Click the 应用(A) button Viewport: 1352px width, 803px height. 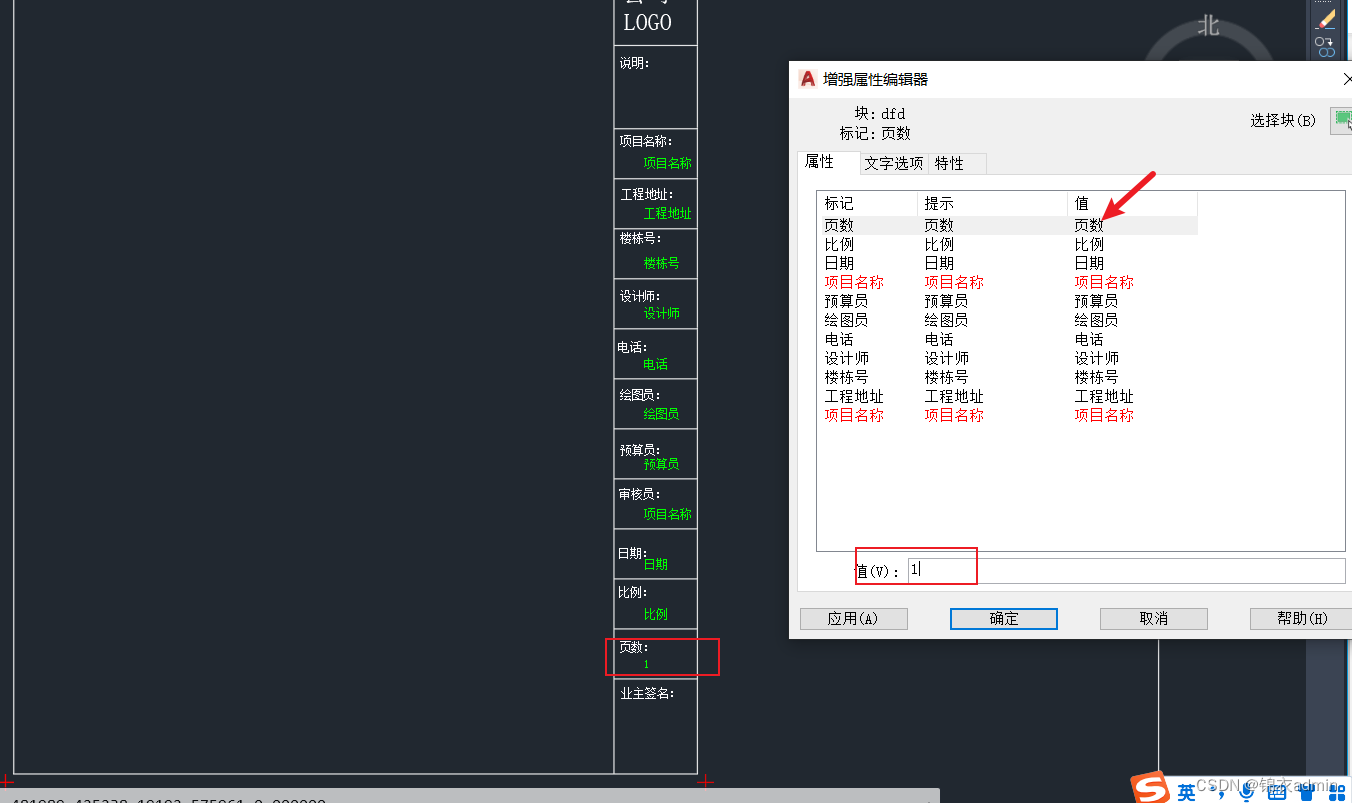coord(853,619)
